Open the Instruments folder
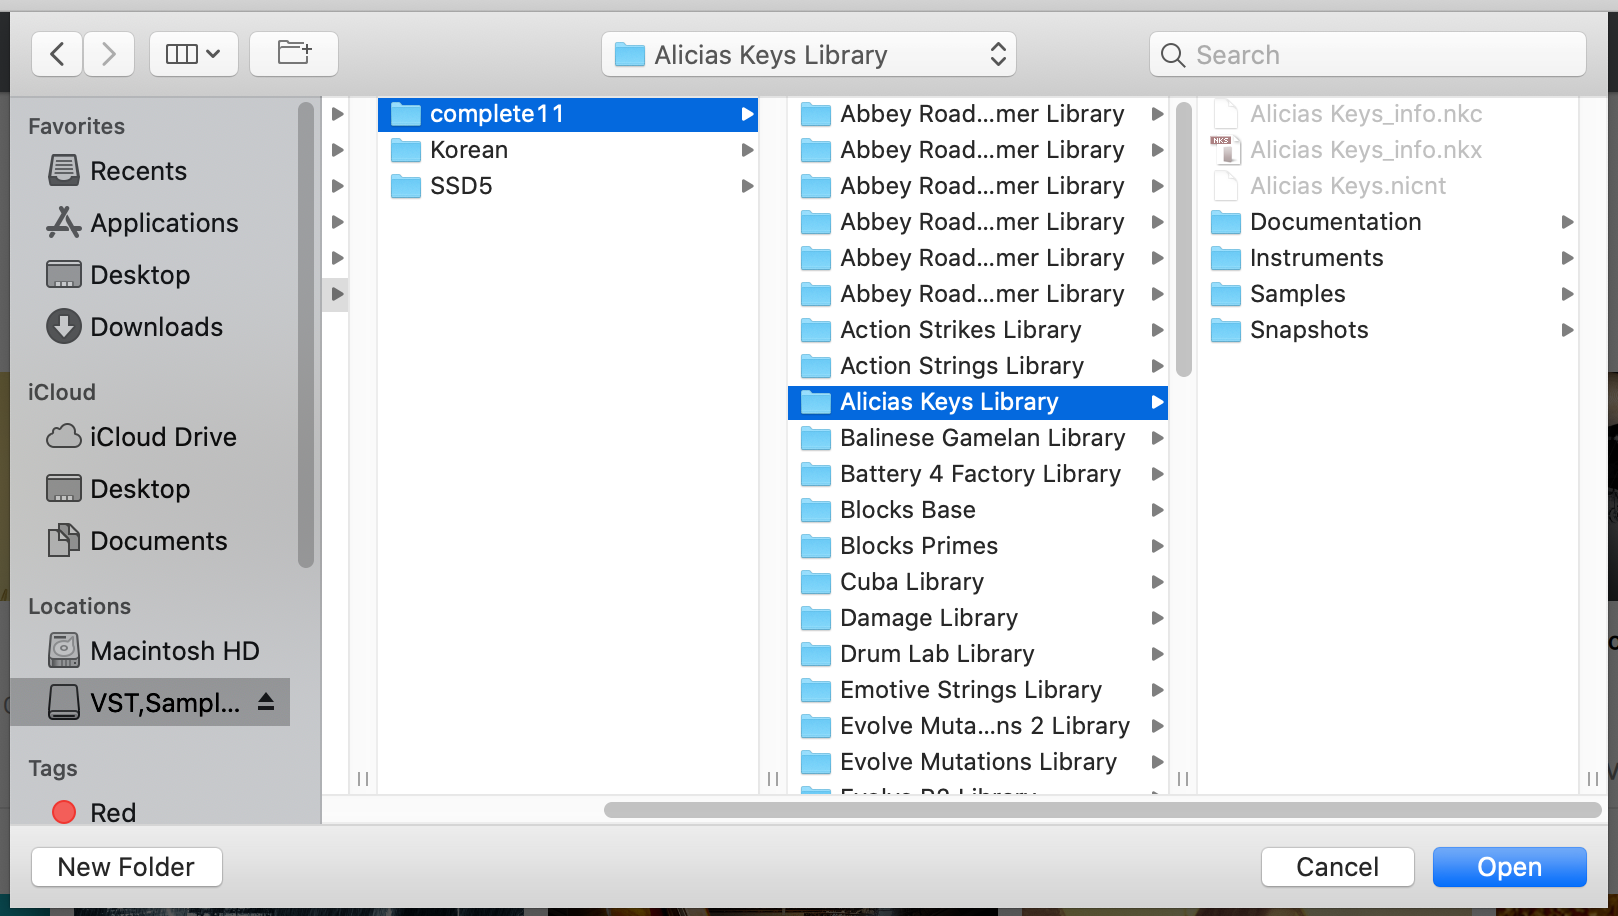The width and height of the screenshot is (1618, 916). (x=1388, y=258)
